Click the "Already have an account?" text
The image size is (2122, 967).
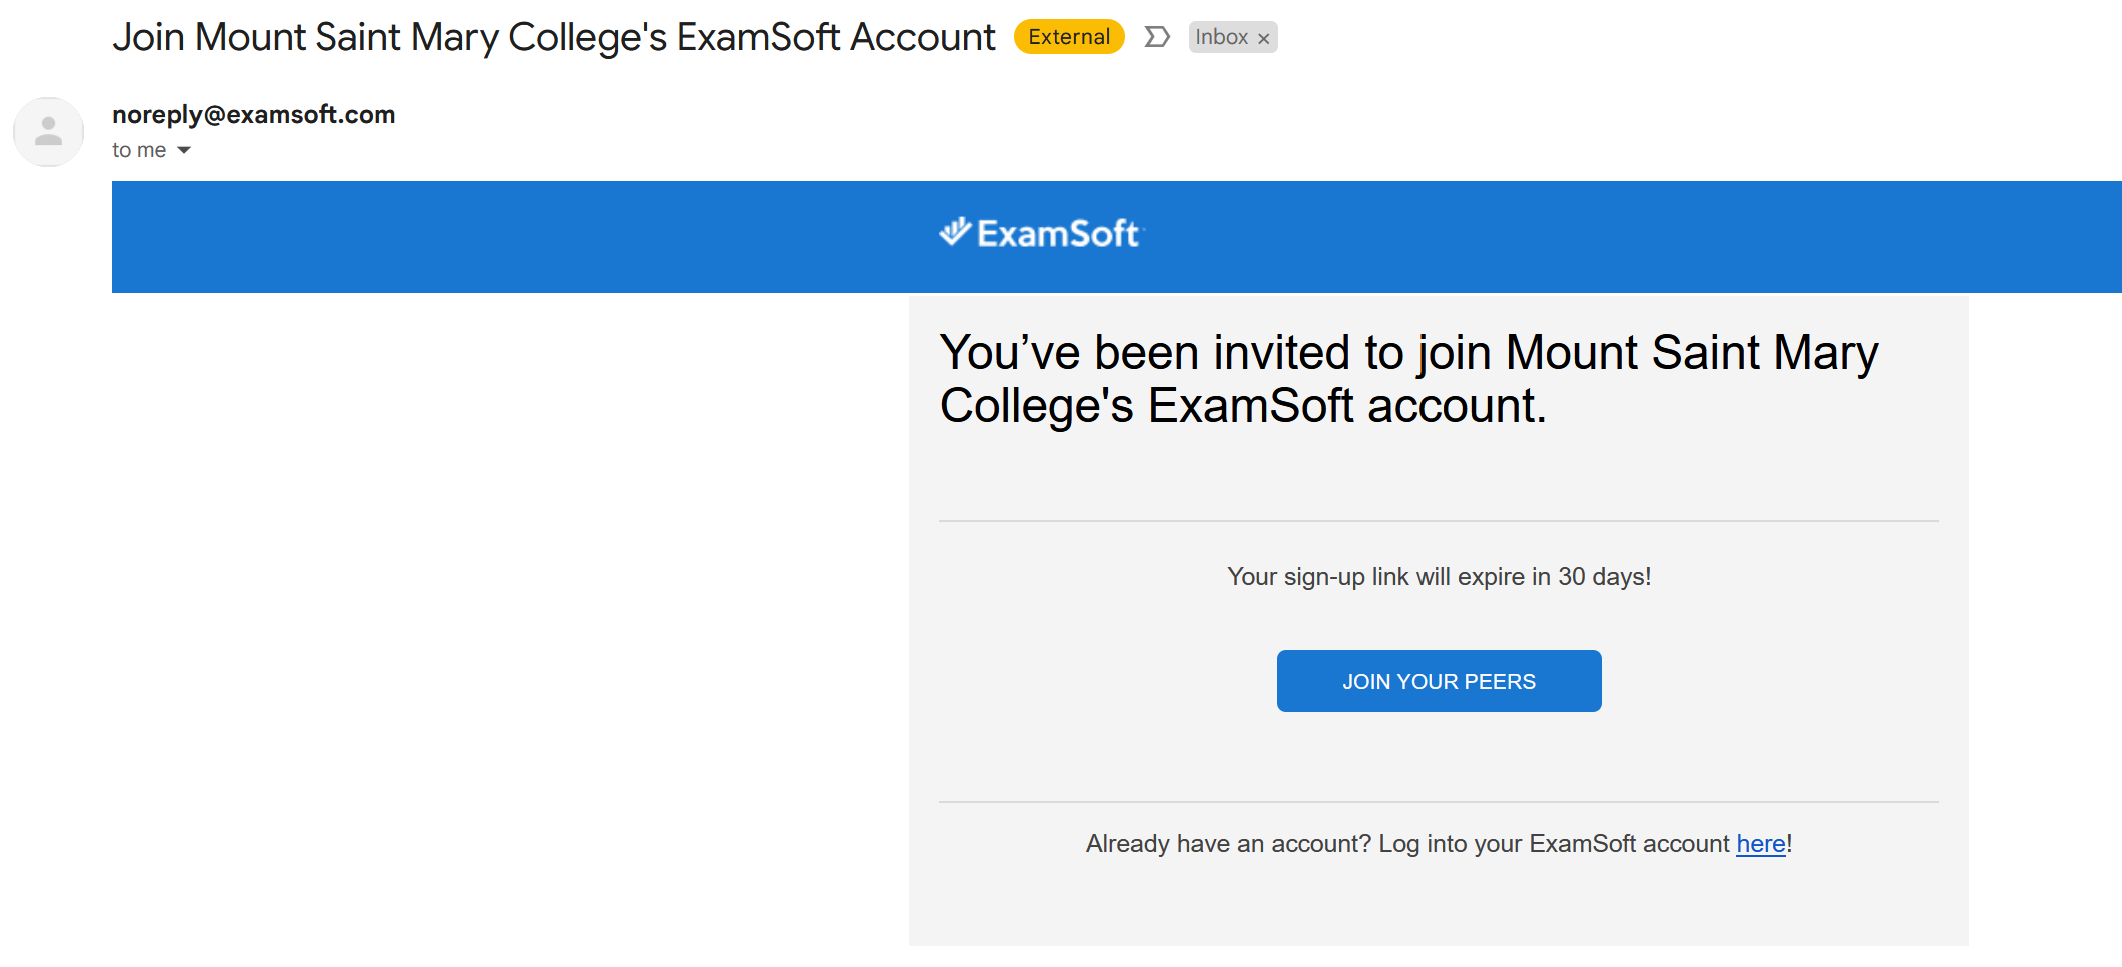(x=1228, y=844)
